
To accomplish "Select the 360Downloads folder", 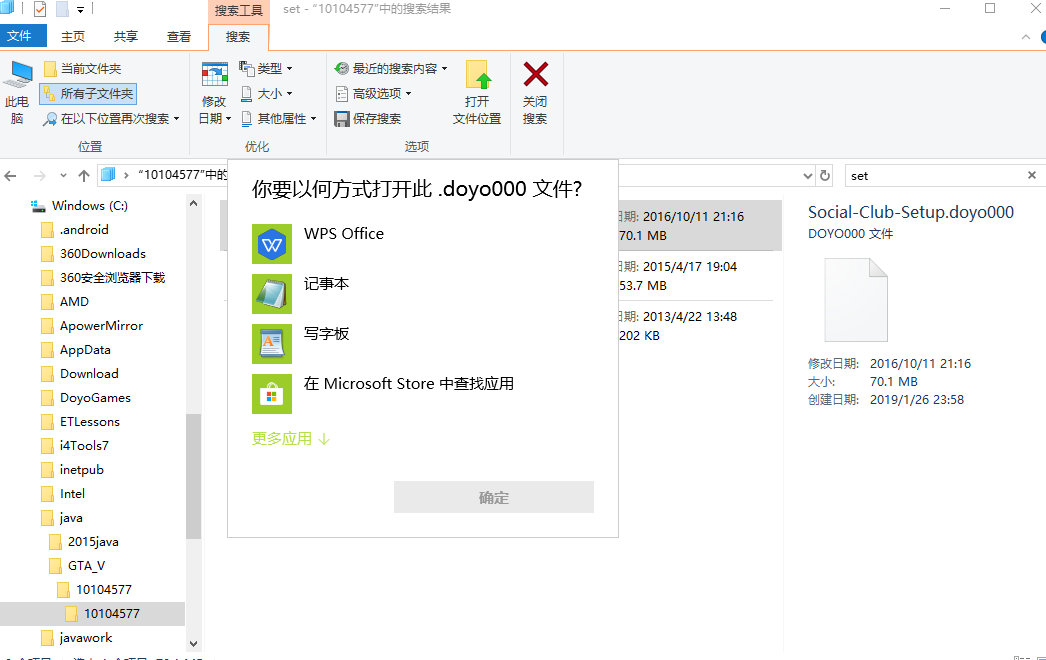I will [93, 254].
